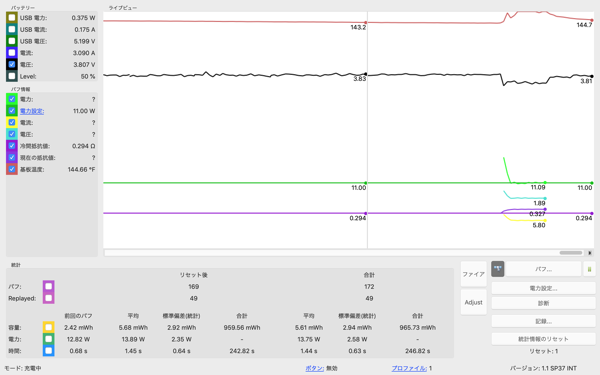Click the live view horizontal scrollbar thumb

[571, 253]
